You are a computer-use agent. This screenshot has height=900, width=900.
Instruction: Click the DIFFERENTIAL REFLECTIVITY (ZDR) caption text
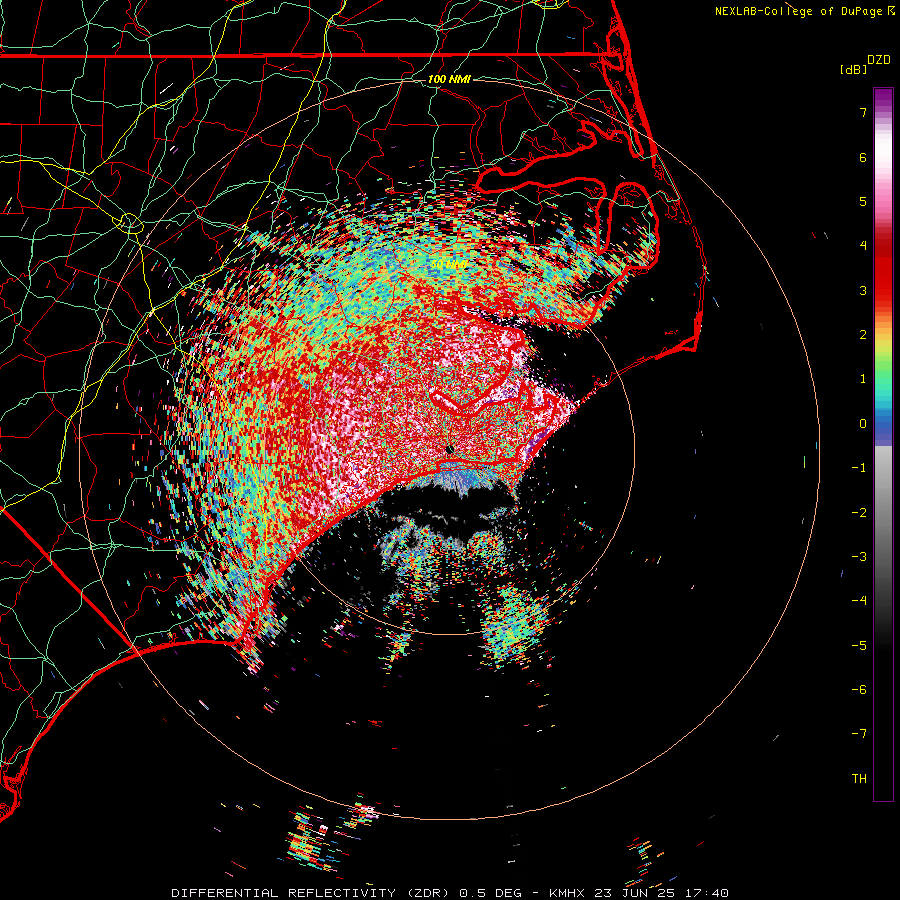(x=312, y=893)
